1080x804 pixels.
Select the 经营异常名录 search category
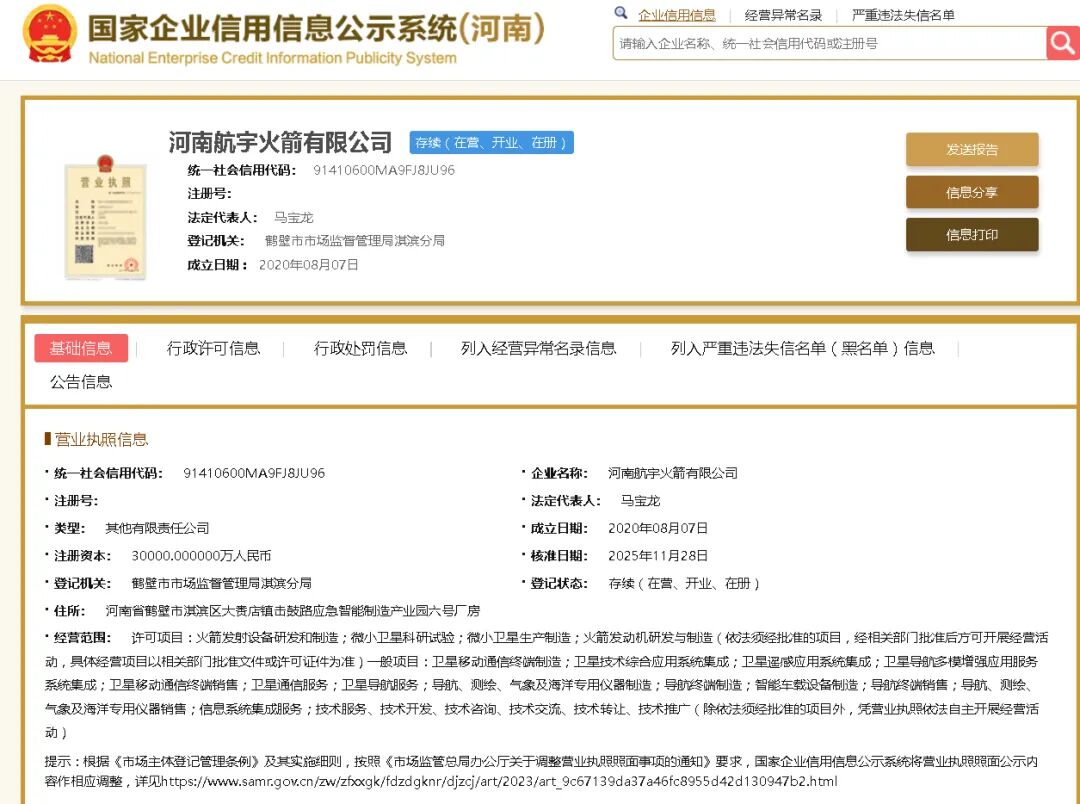tap(783, 15)
